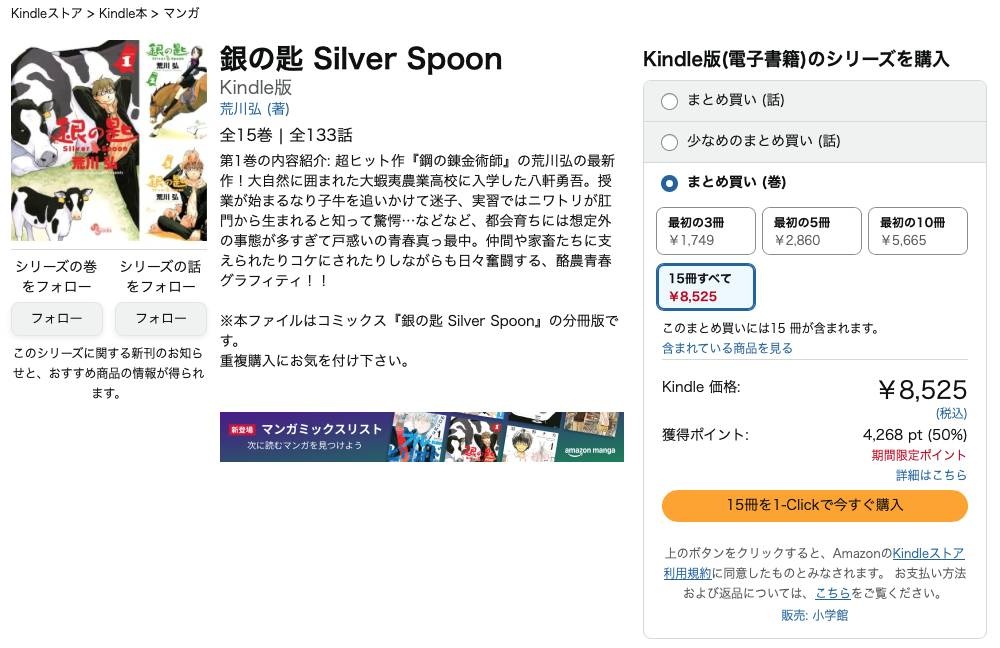Click the マンガミックスリスト banner
1000x648 pixels.
coord(421,437)
